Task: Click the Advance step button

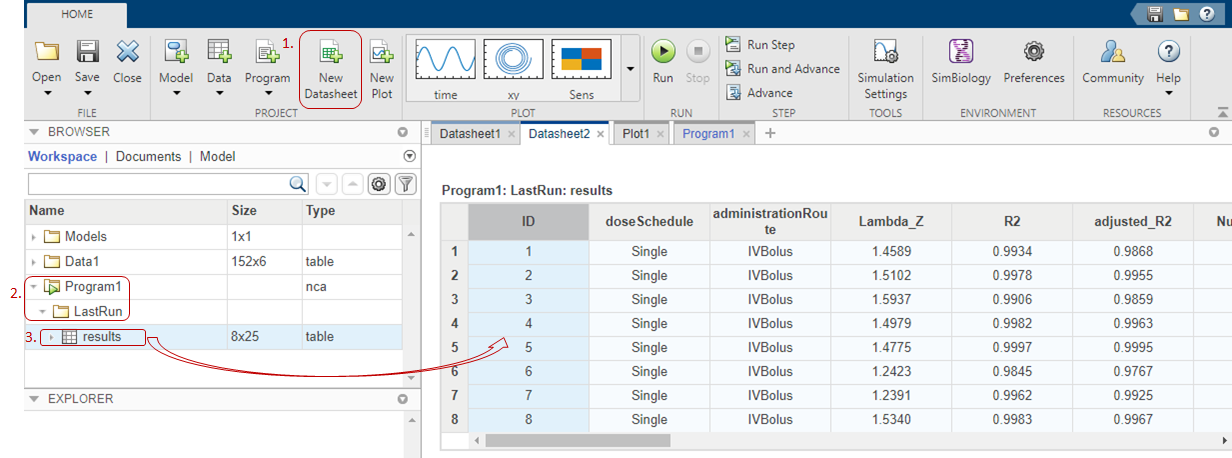Action: coord(758,93)
